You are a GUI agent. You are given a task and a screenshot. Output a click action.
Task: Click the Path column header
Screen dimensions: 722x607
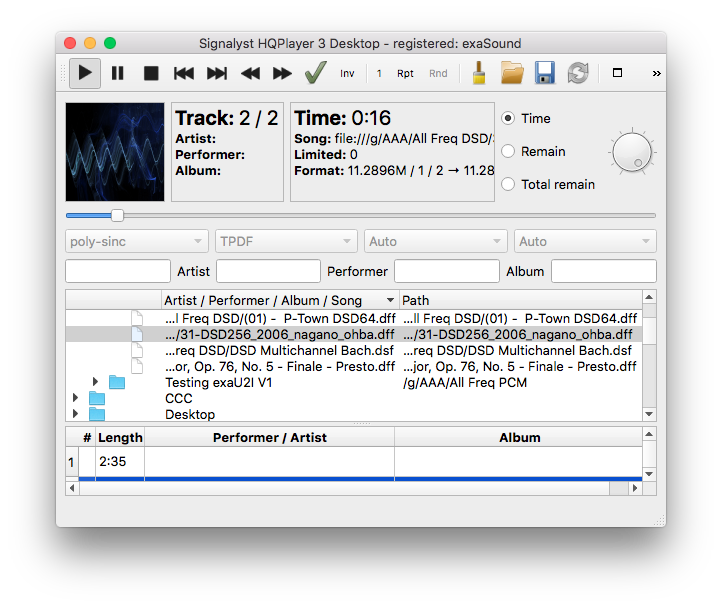pyautogui.click(x=520, y=300)
